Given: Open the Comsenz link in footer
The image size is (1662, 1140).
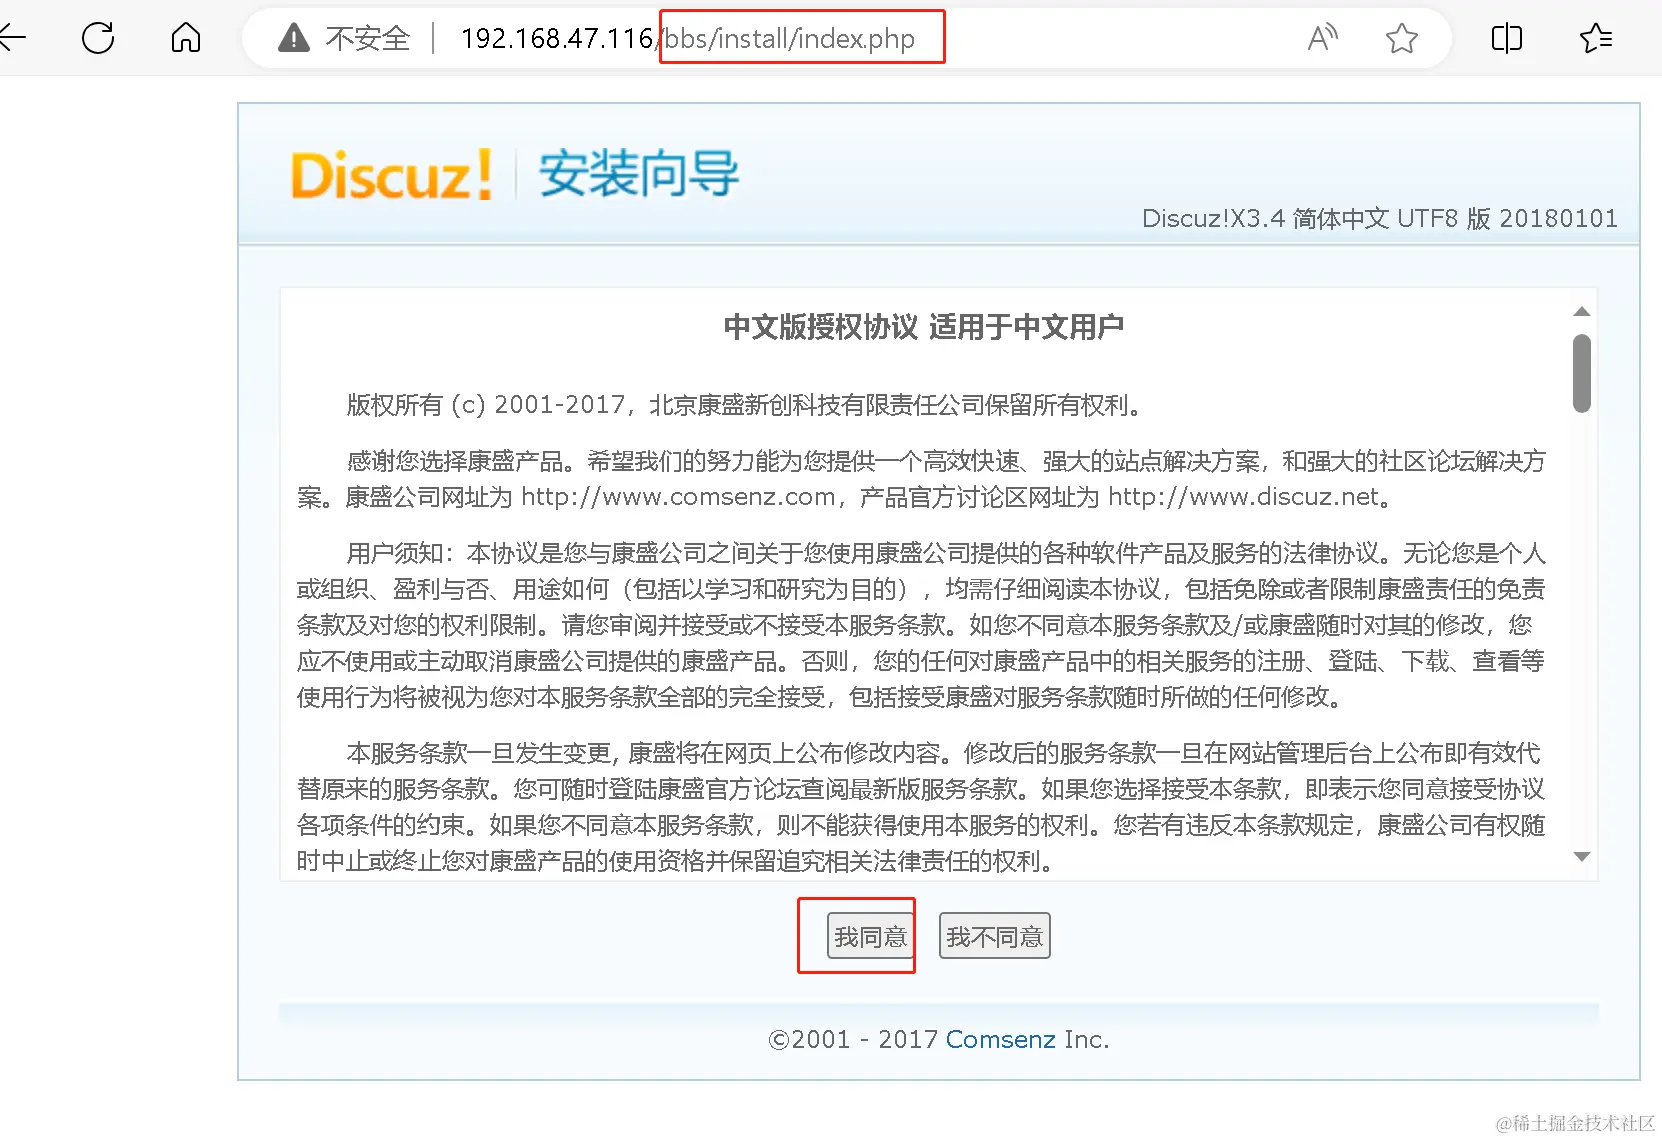Looking at the screenshot, I should 1001,1040.
